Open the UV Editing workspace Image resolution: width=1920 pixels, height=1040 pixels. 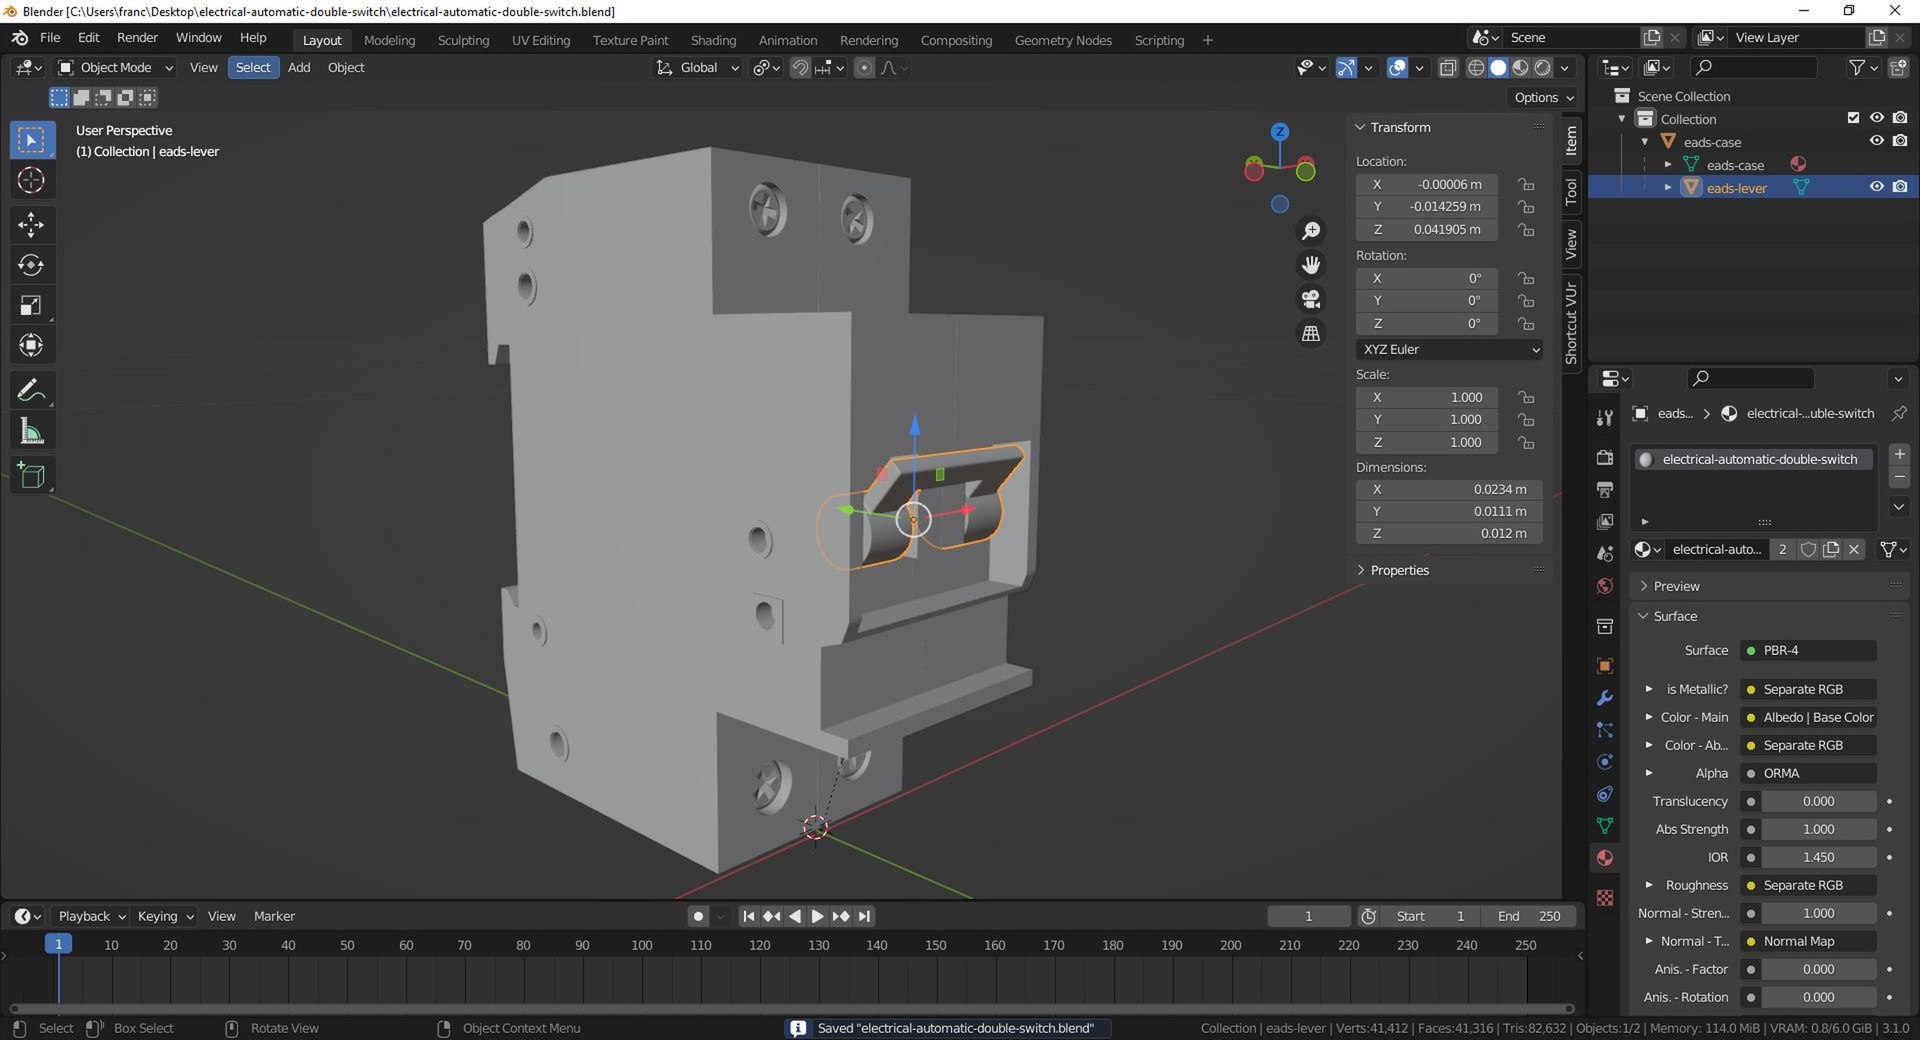point(541,40)
